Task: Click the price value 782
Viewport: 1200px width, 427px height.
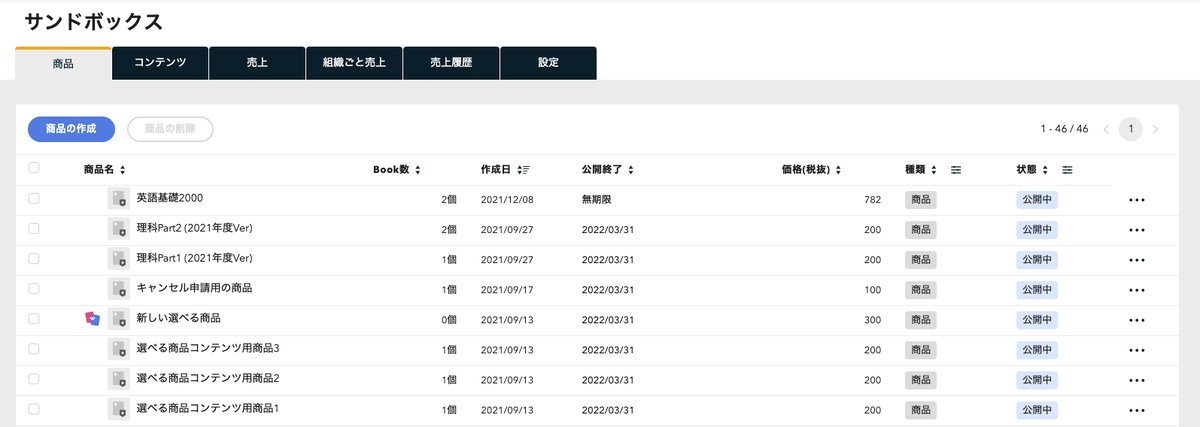Action: pos(872,200)
